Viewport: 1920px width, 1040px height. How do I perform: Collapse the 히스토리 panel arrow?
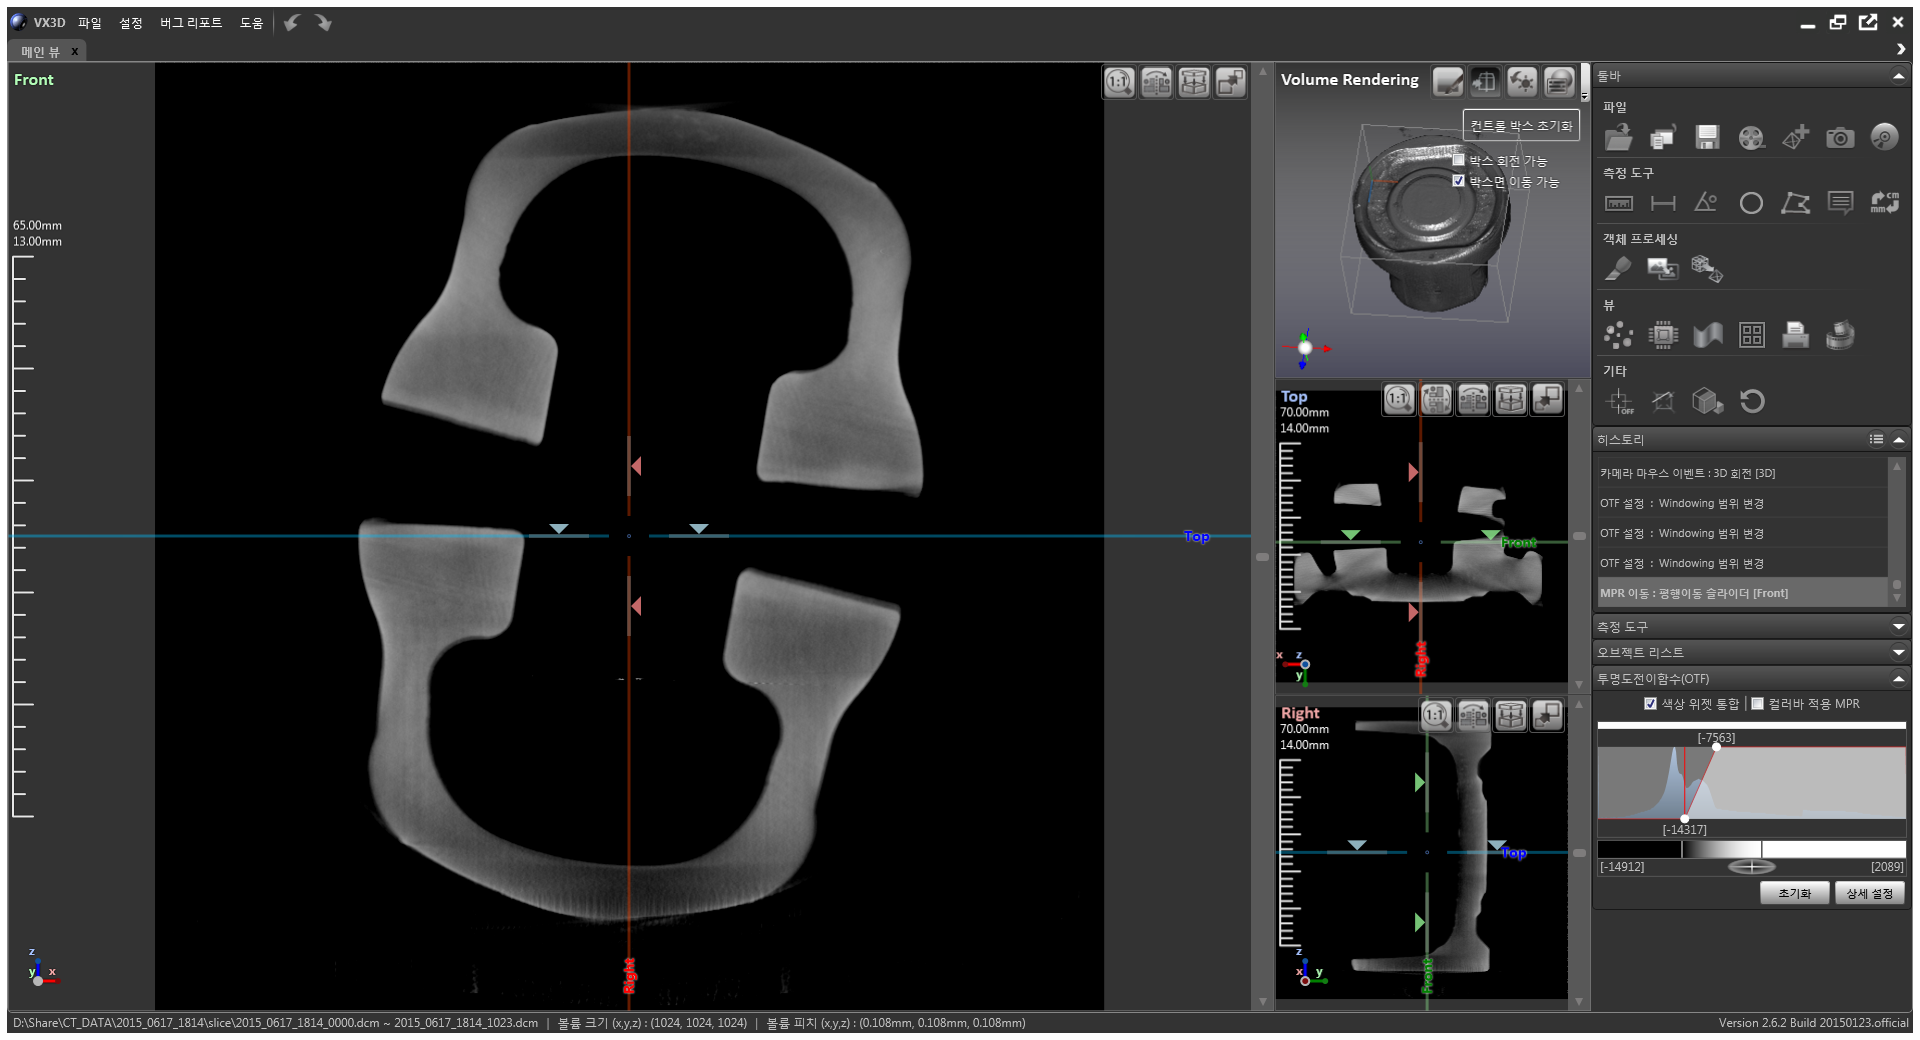coord(1898,439)
